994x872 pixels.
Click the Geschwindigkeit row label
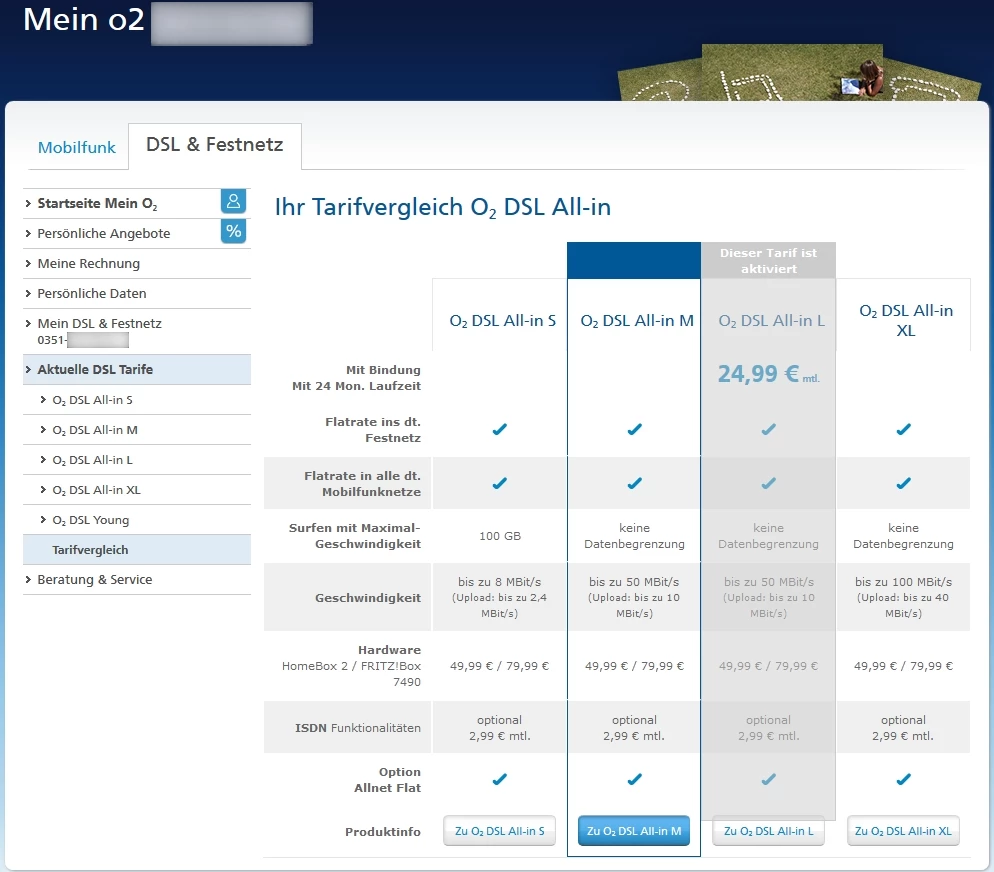click(x=368, y=598)
